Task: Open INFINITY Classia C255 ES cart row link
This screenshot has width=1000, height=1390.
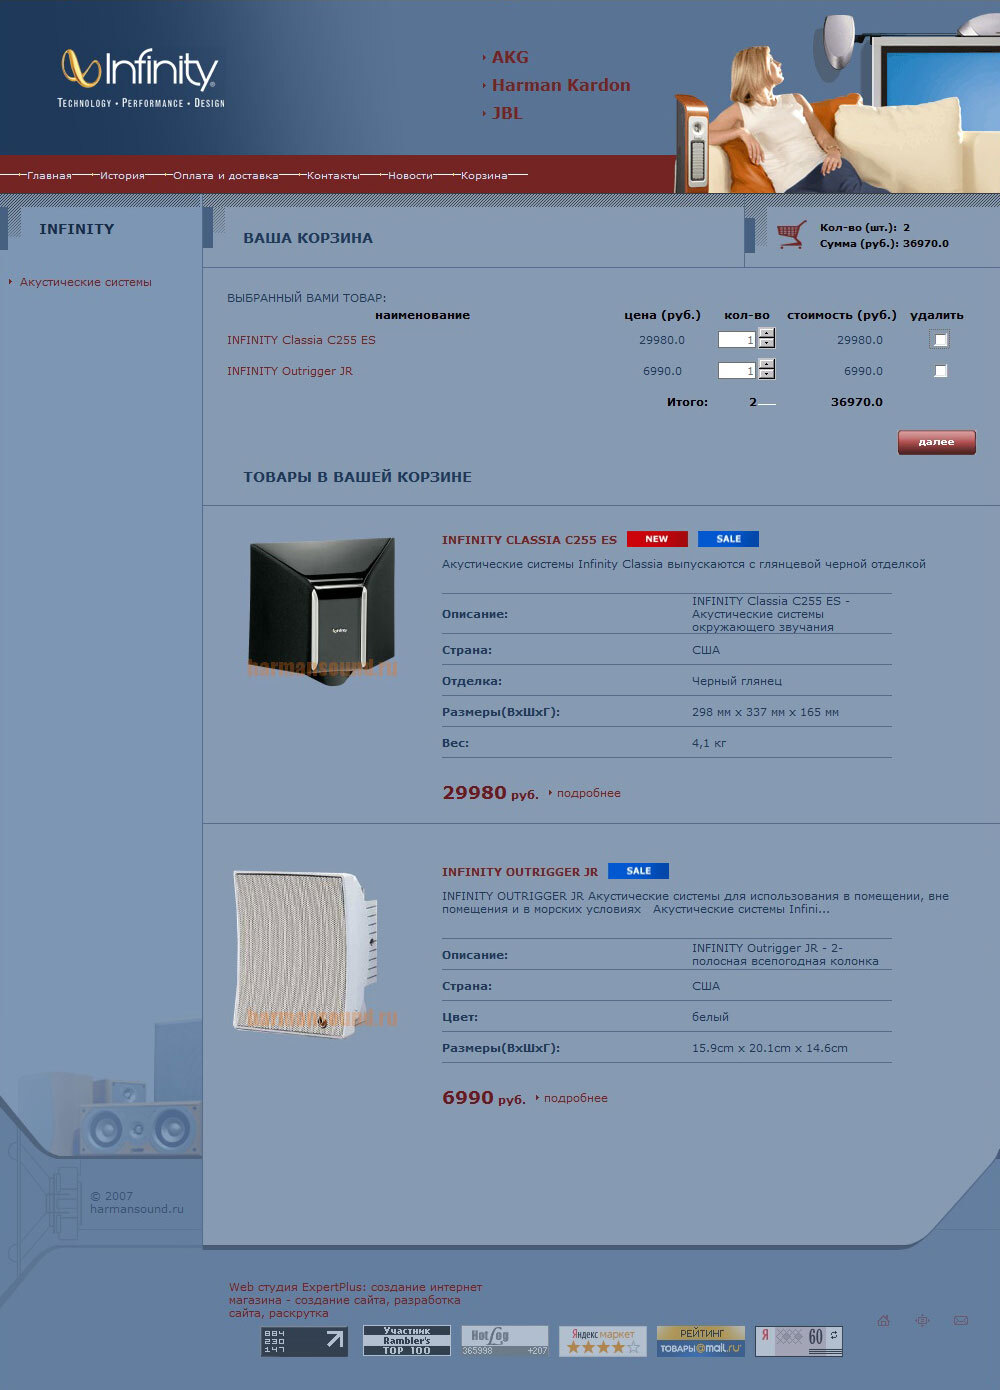Action: click(301, 340)
